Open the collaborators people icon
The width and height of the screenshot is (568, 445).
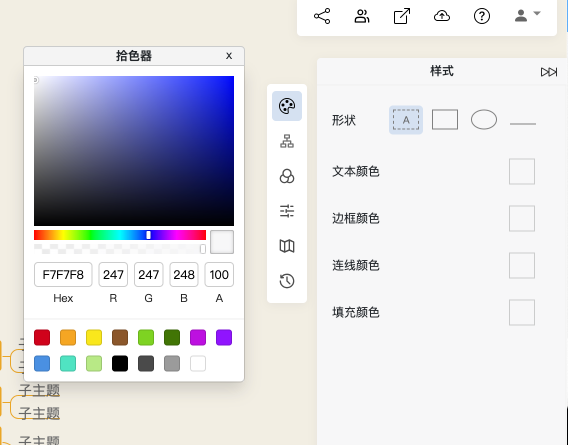point(362,16)
